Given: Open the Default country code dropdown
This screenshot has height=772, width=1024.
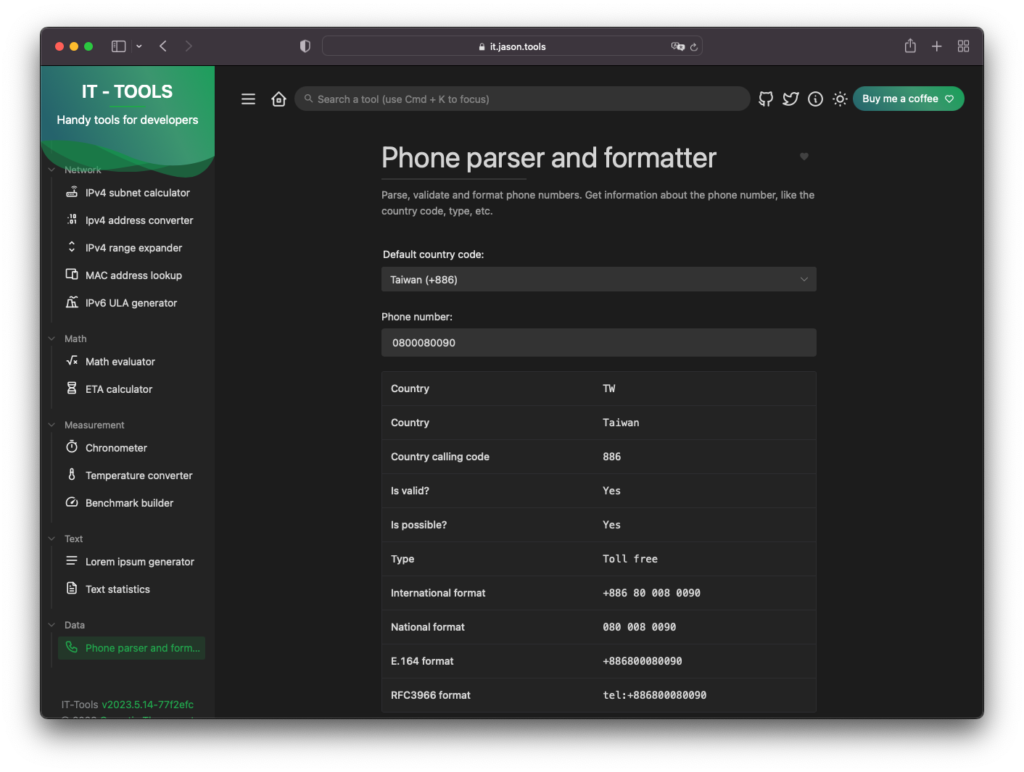Looking at the screenshot, I should tap(598, 280).
